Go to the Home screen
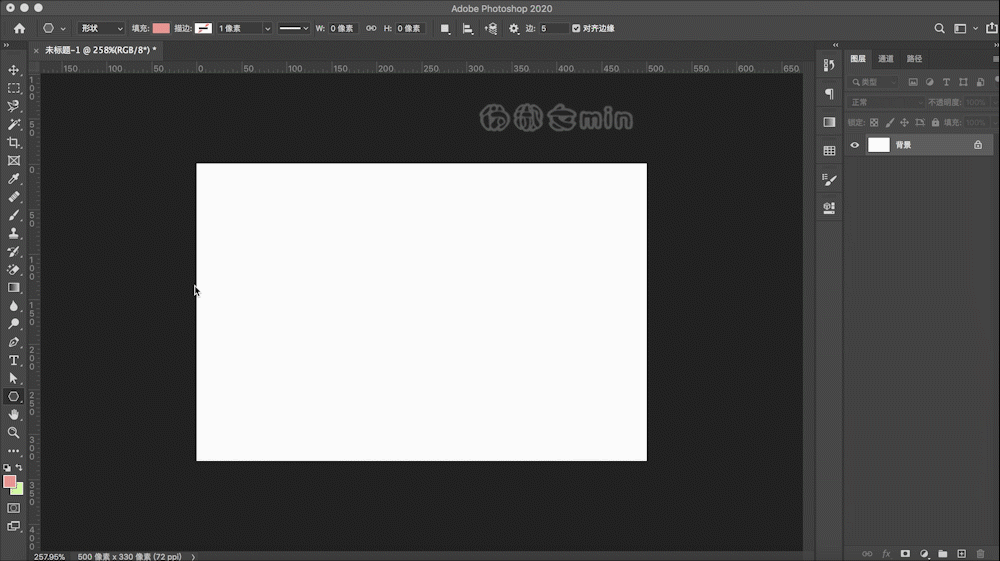Viewport: 1000px width, 561px height. tap(19, 28)
